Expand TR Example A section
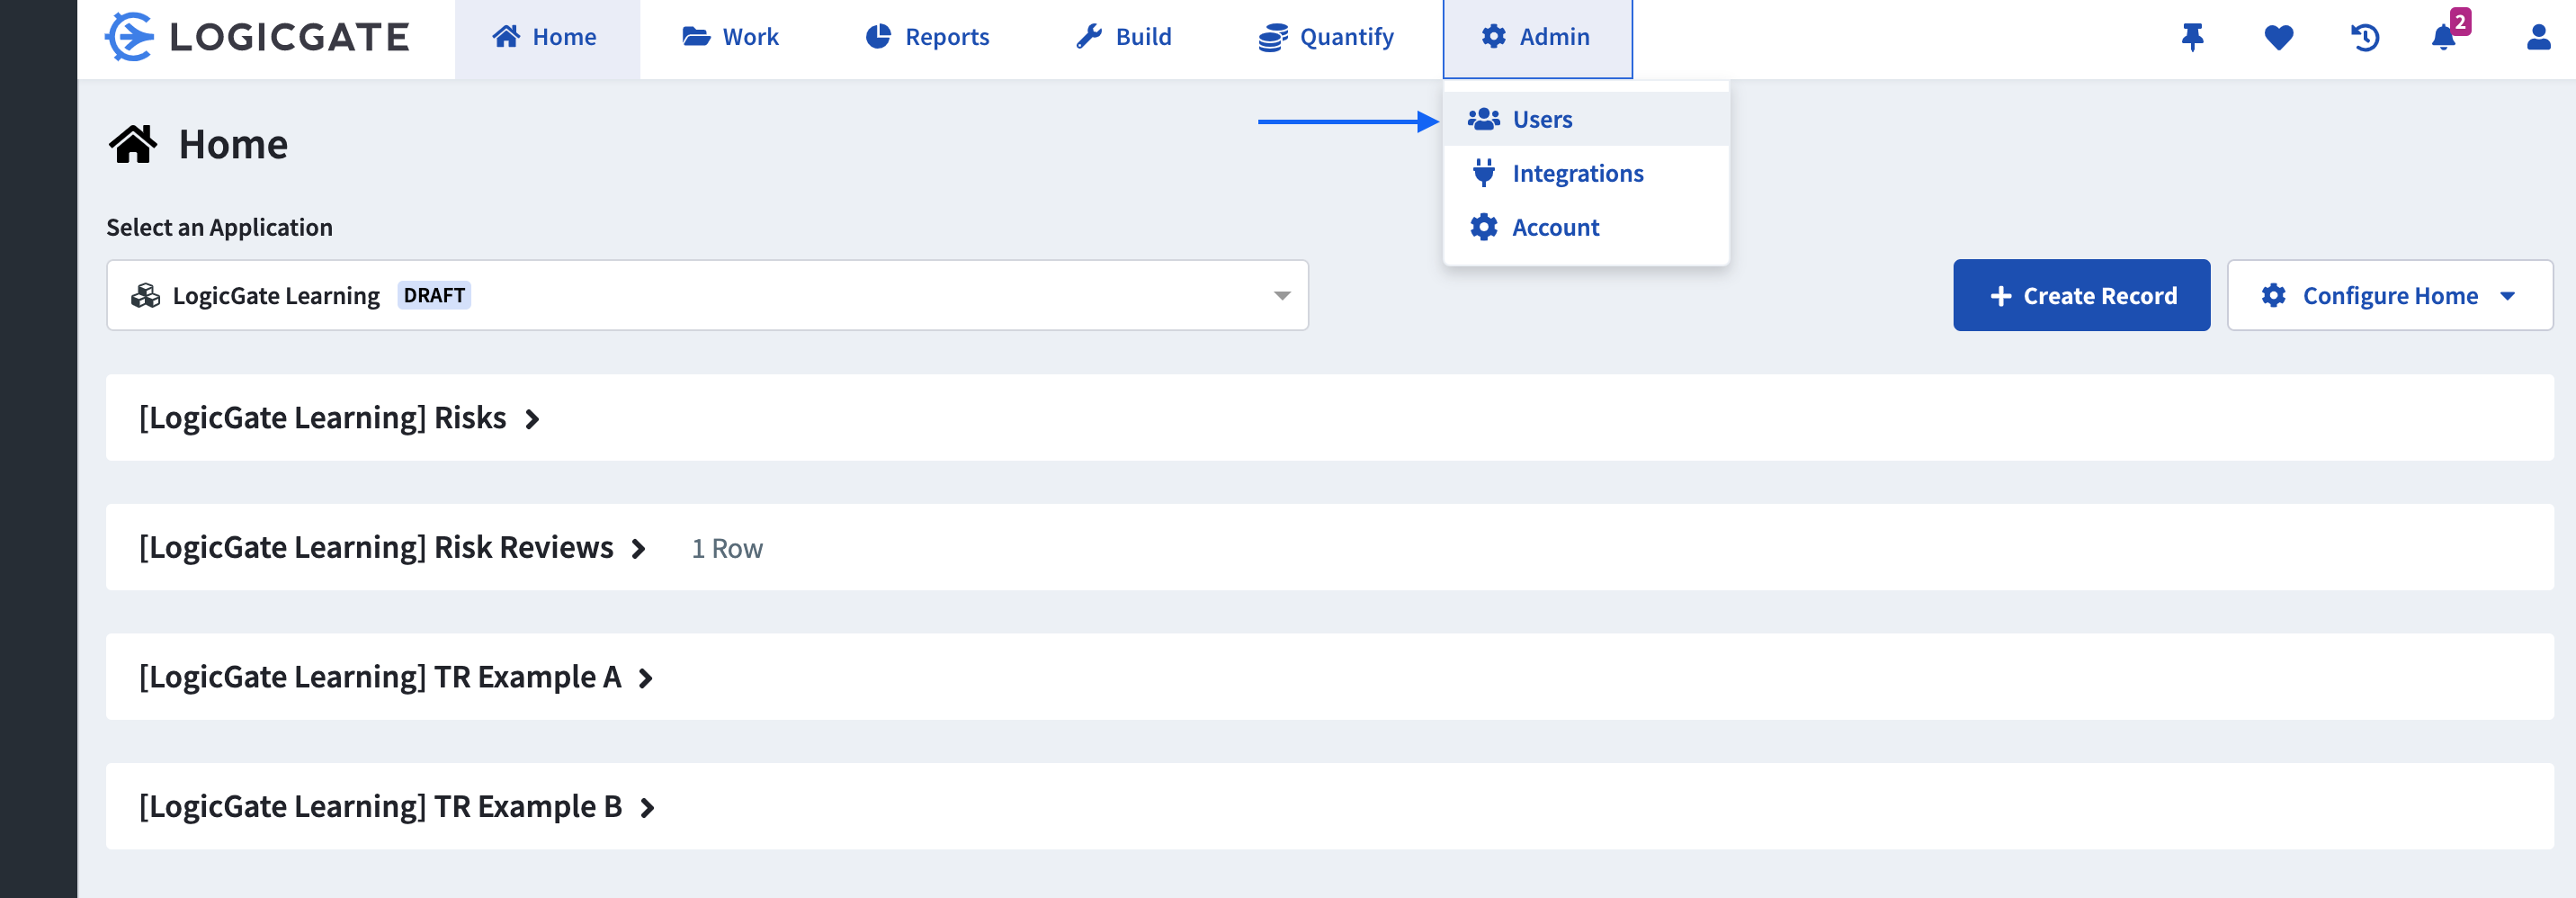Screen dimensions: 2576x898 click(x=646, y=677)
